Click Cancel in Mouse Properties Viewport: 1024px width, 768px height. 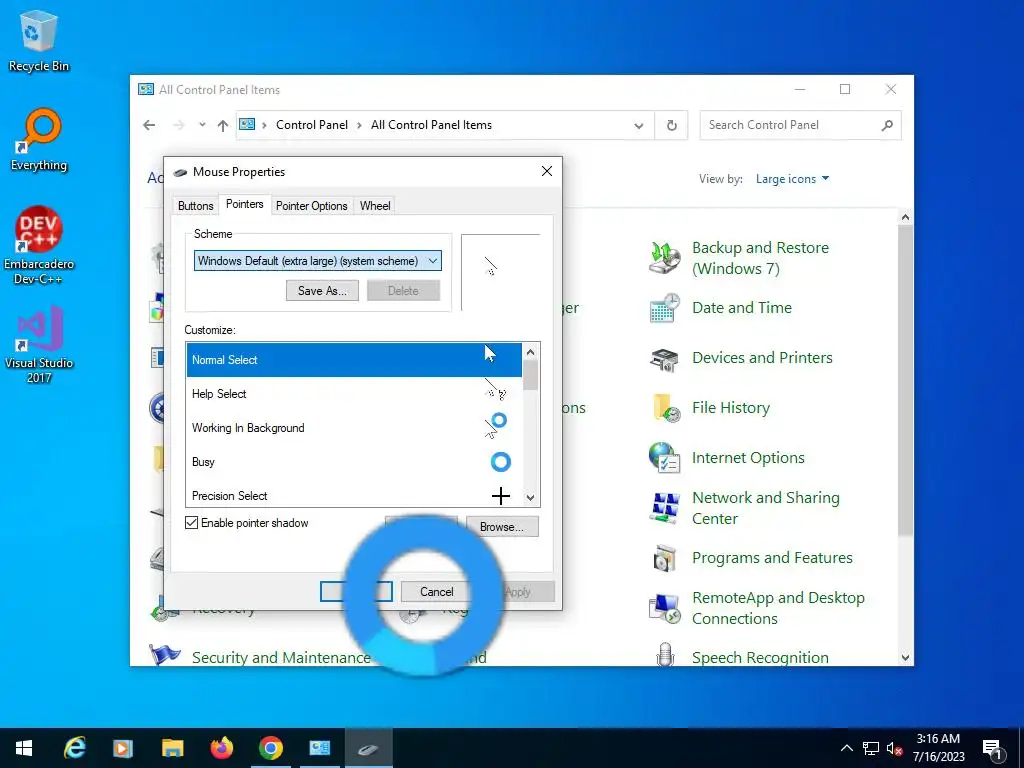coord(436,592)
